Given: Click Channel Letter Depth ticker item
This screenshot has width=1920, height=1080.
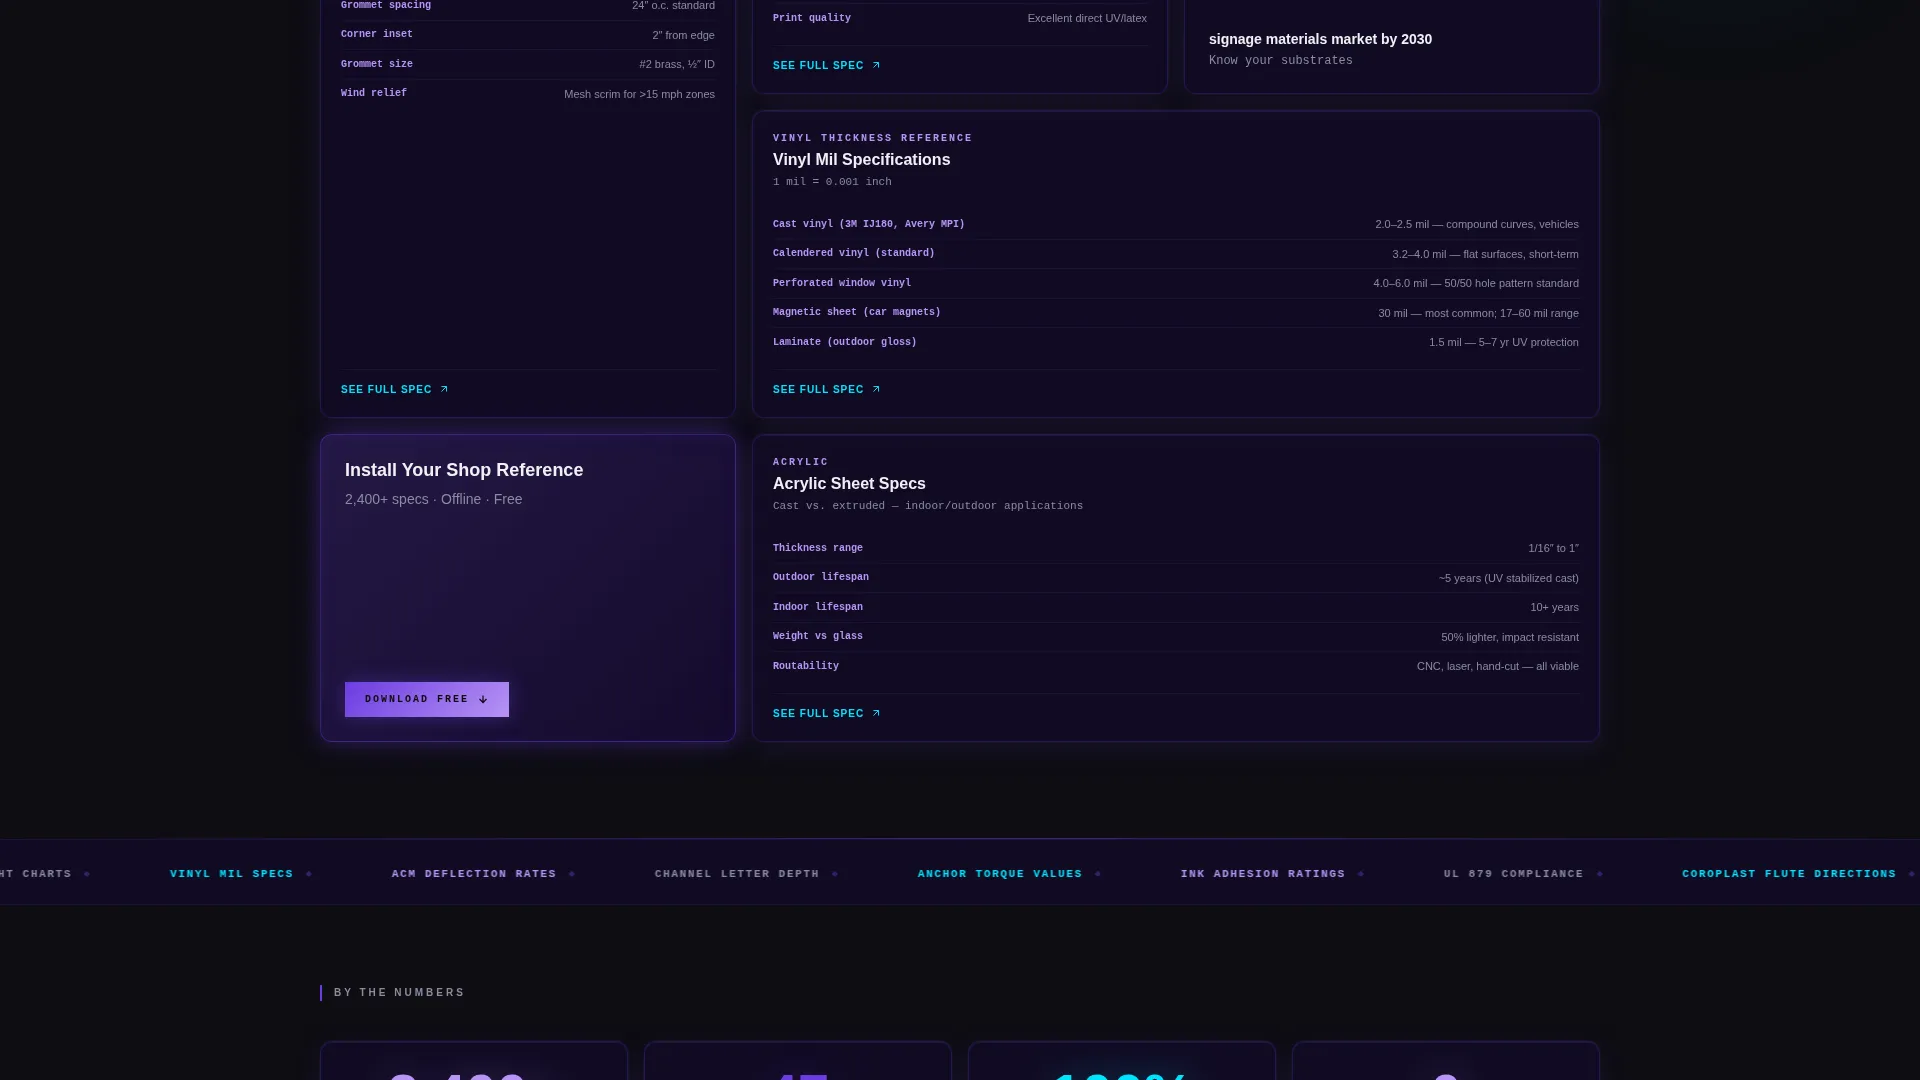Looking at the screenshot, I should (x=737, y=874).
